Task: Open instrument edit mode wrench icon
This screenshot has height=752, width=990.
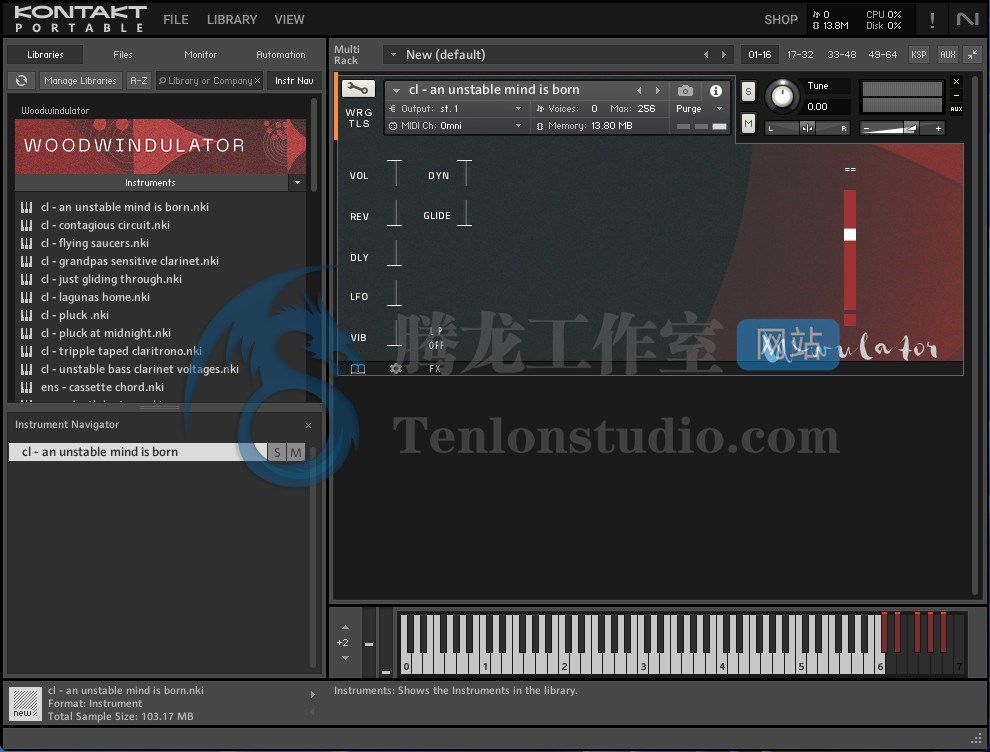Action: 358,89
